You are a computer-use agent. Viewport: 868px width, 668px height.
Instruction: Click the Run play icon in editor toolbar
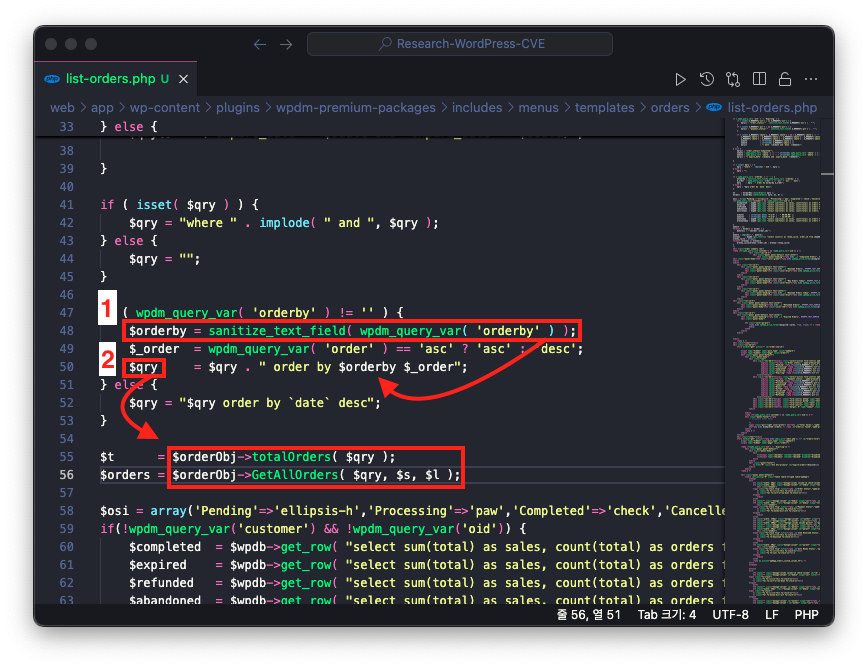tap(680, 80)
